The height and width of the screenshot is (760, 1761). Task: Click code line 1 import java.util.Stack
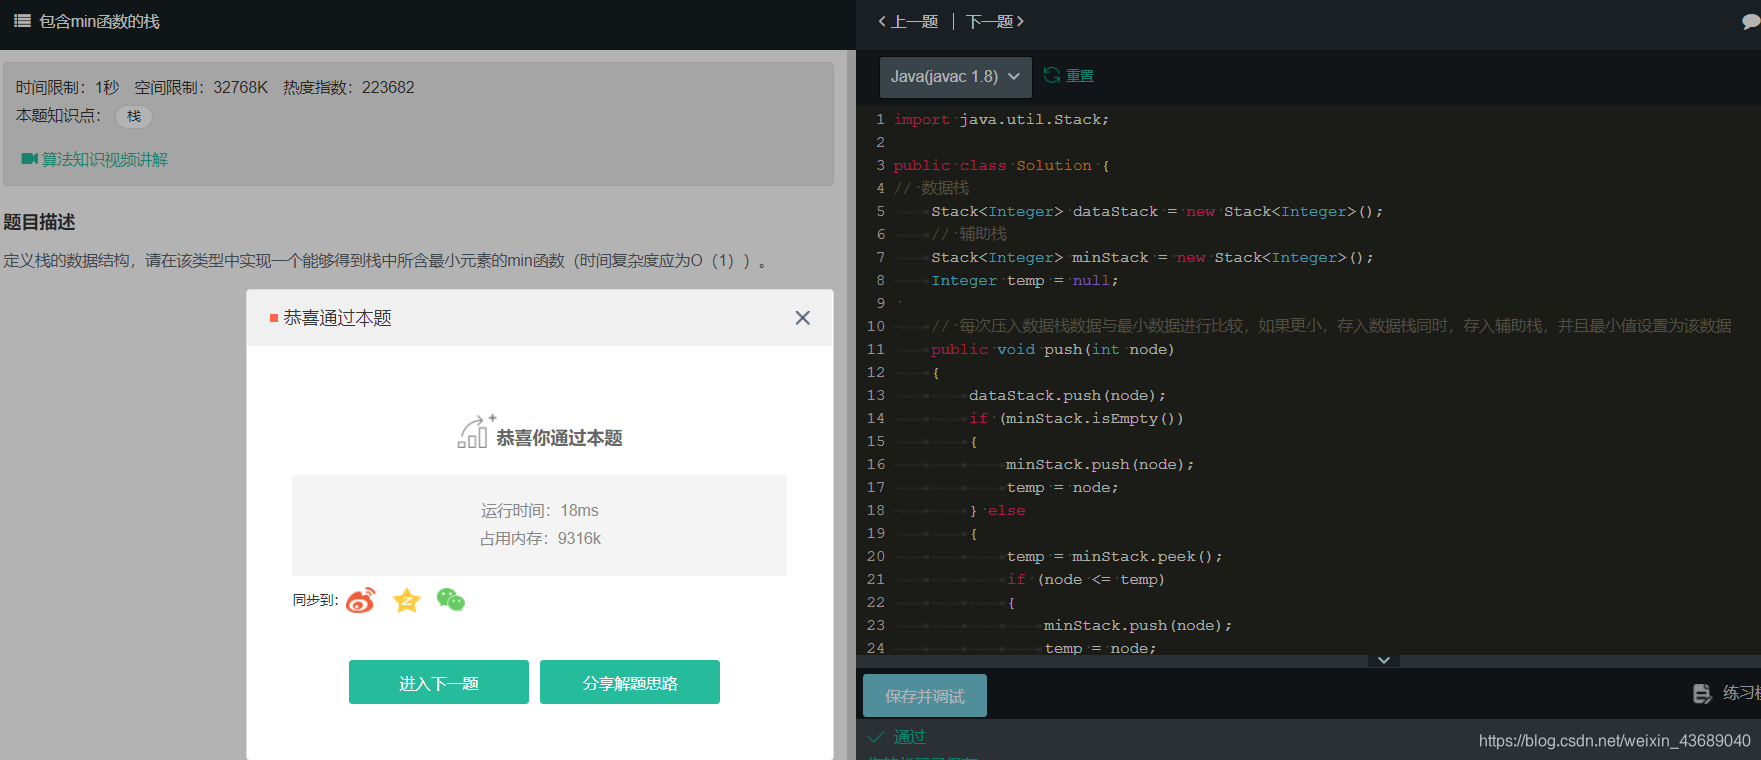pyautogui.click(x=1001, y=119)
